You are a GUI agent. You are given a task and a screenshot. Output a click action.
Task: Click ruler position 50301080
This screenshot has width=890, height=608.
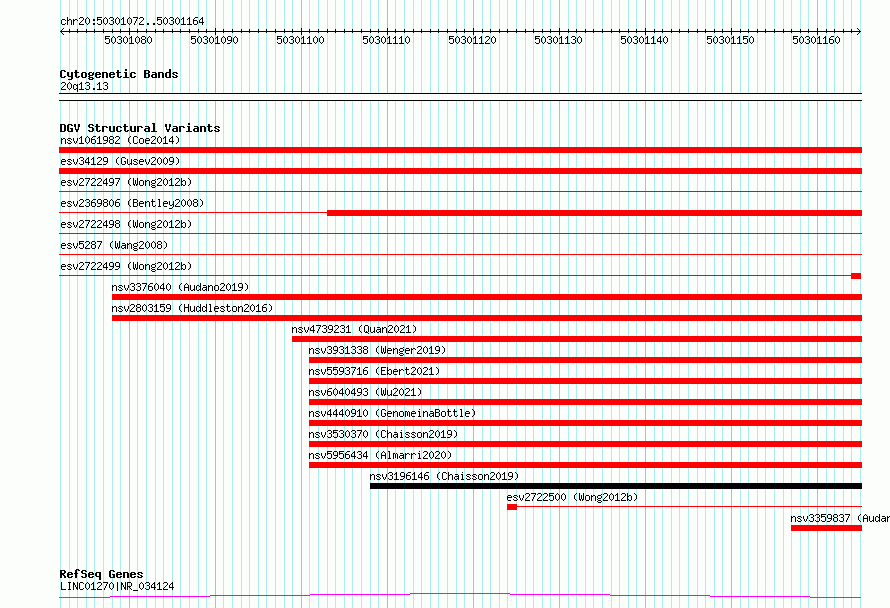coord(128,40)
